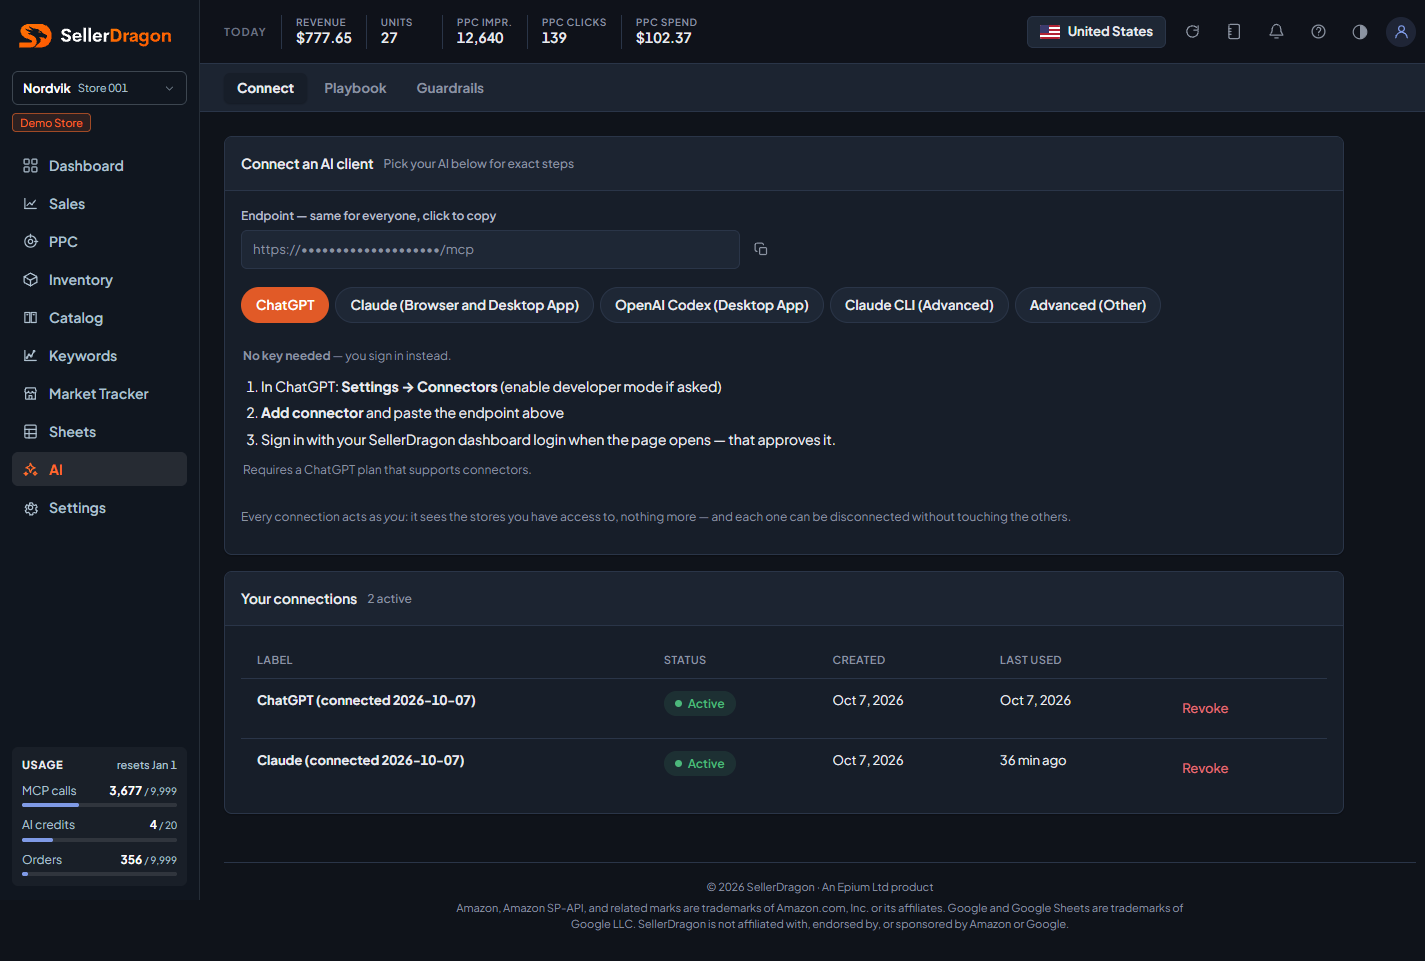Select the ChatGPT client option
The image size is (1425, 961).
pyautogui.click(x=285, y=305)
